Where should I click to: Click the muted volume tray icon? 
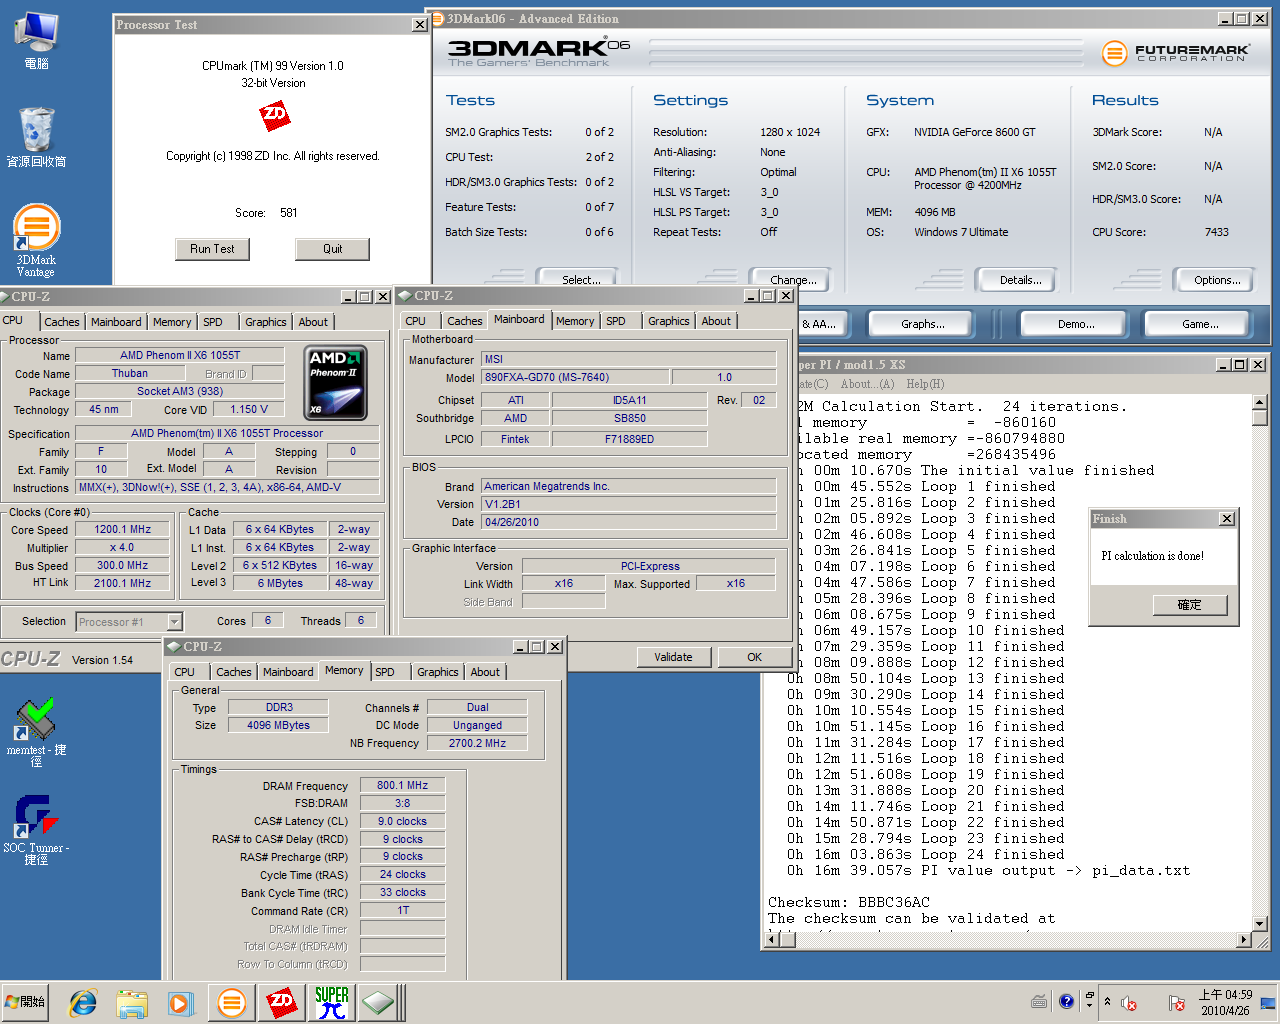1129,1003
